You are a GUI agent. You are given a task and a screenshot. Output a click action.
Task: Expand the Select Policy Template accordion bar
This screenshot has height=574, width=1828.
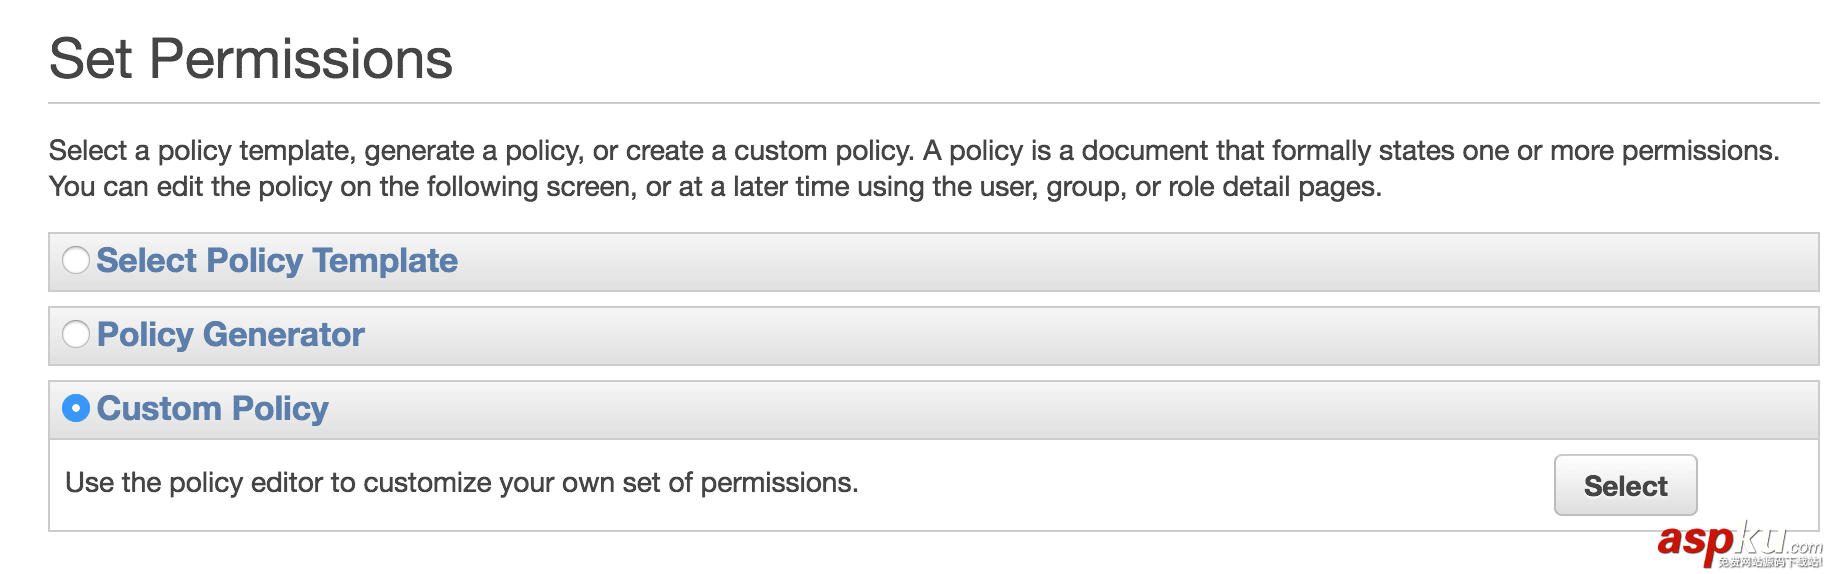pos(1100,262)
